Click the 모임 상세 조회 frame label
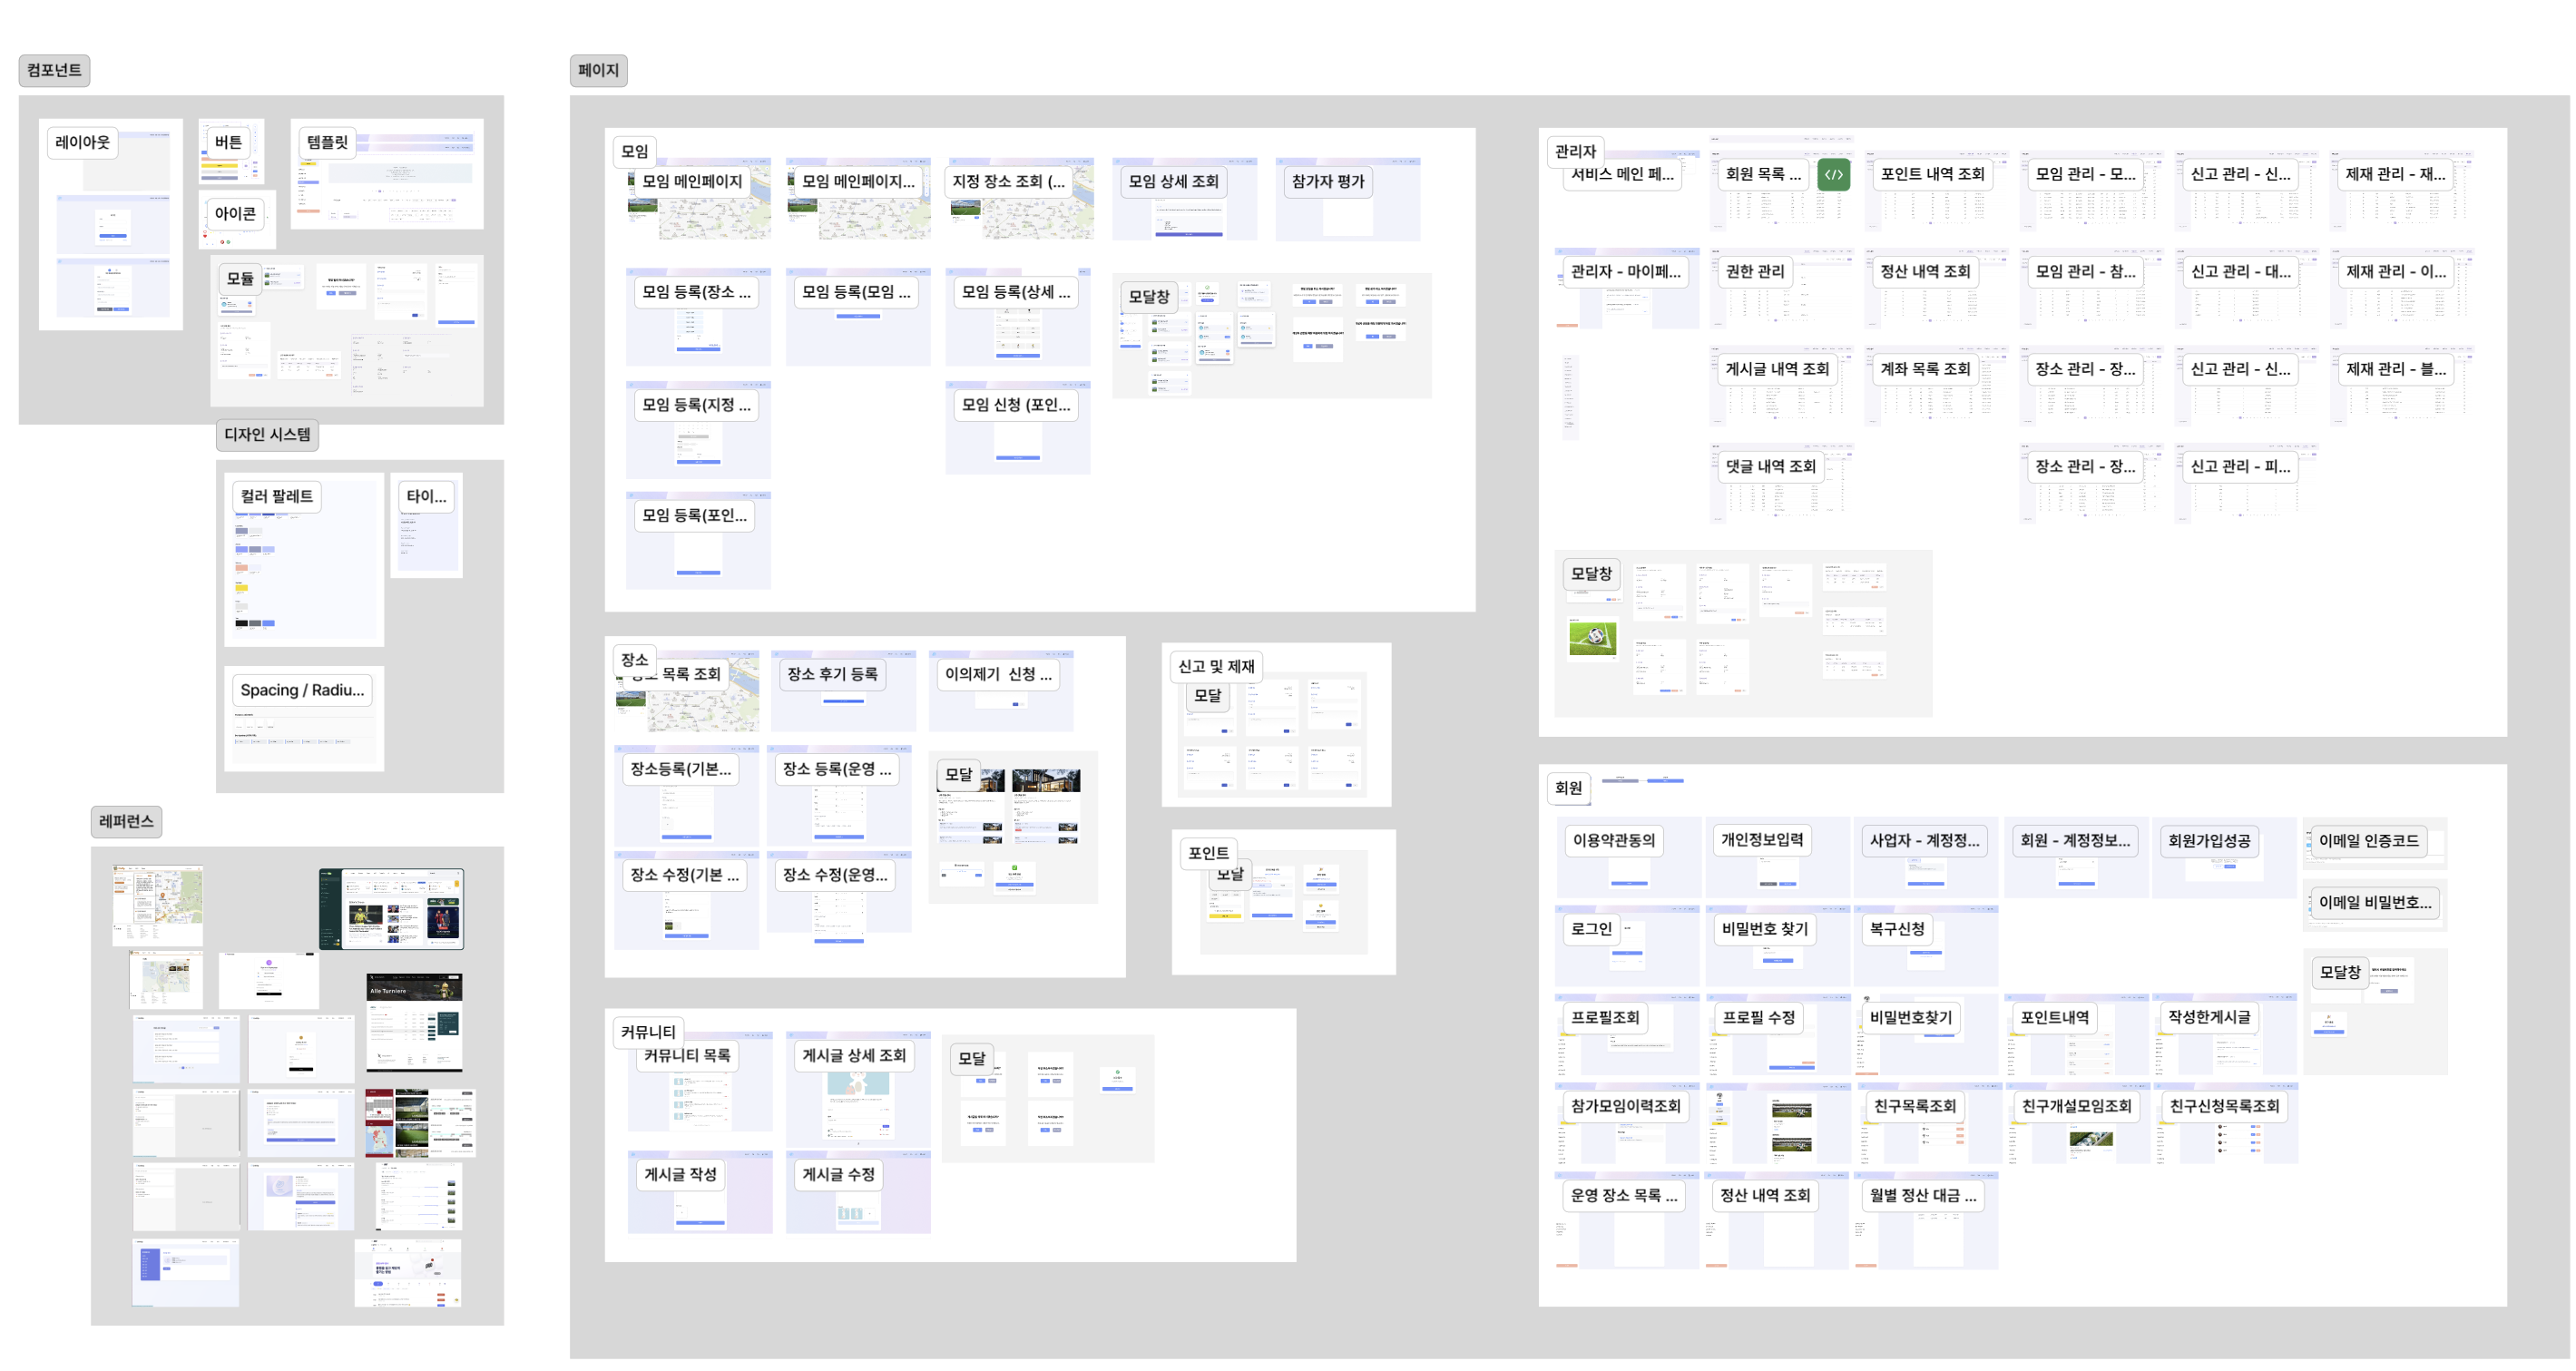The height and width of the screenshot is (1371, 2576). [x=1173, y=181]
